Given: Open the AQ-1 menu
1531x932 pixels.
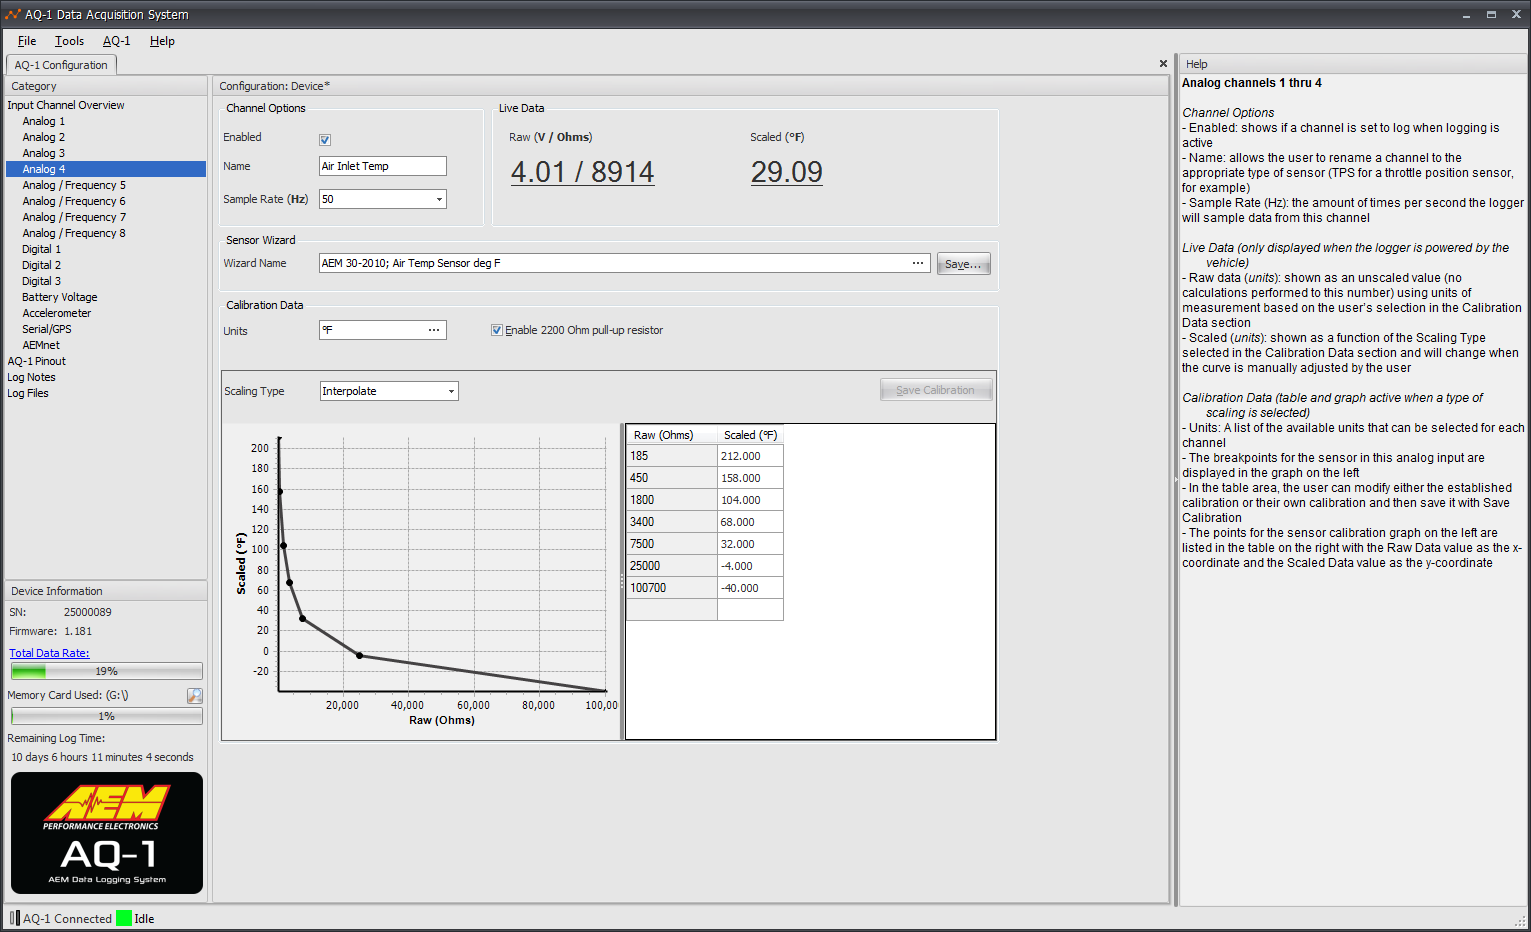Looking at the screenshot, I should click(116, 41).
